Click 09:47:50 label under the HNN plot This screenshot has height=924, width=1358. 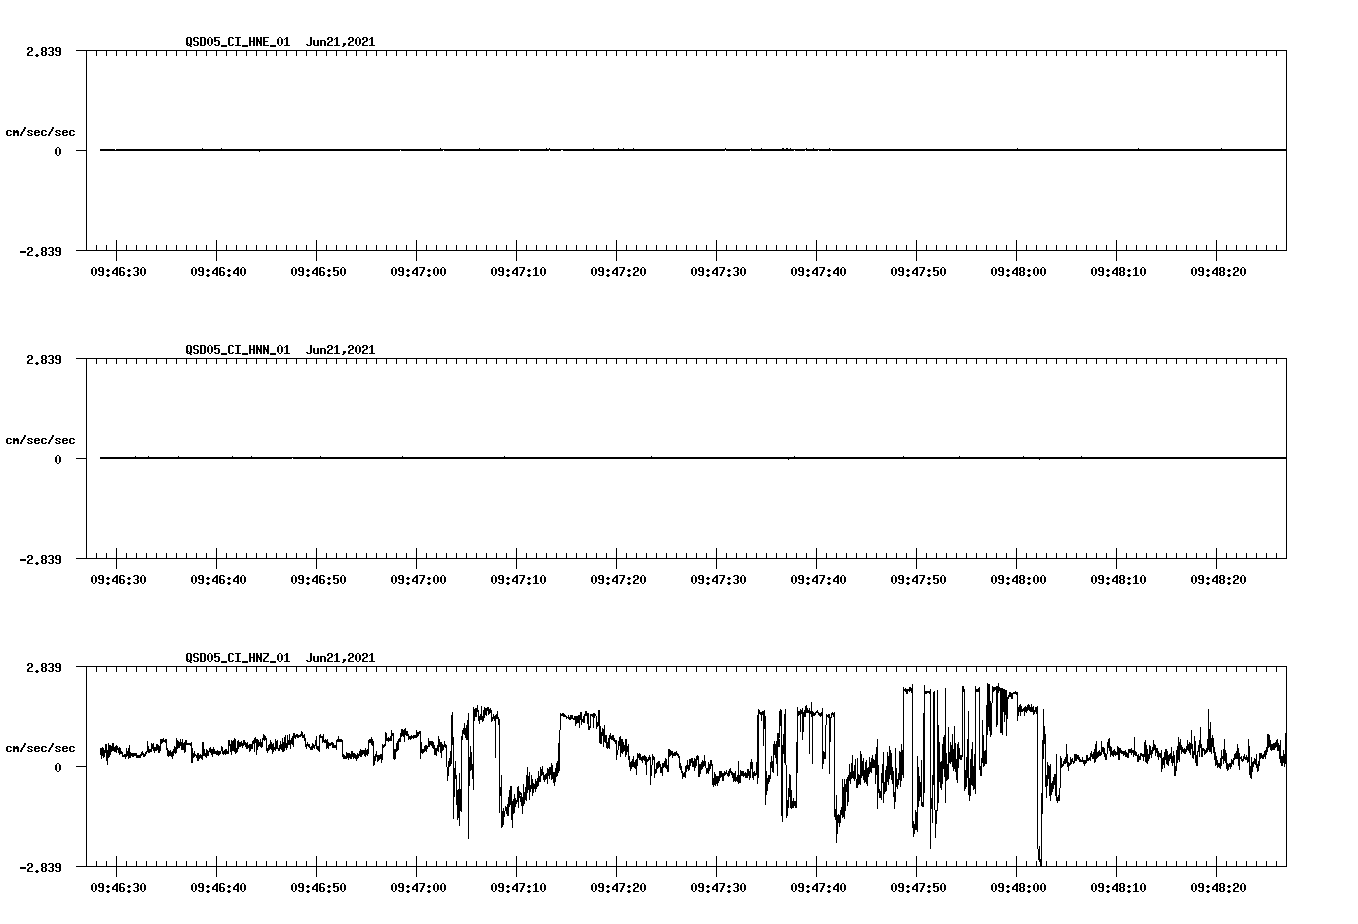point(918,580)
